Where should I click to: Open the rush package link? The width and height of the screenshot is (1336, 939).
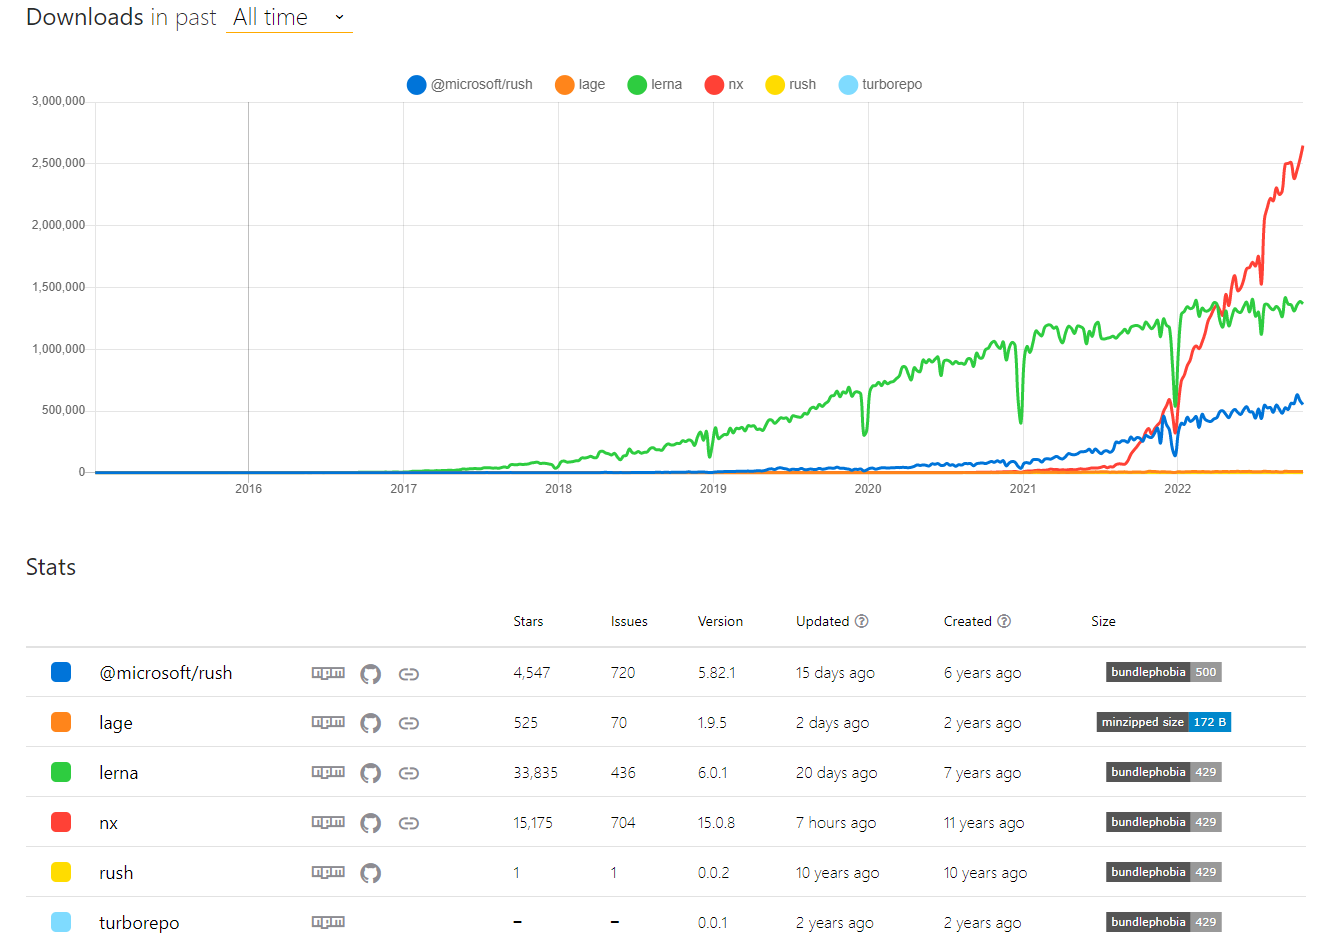coord(116,873)
